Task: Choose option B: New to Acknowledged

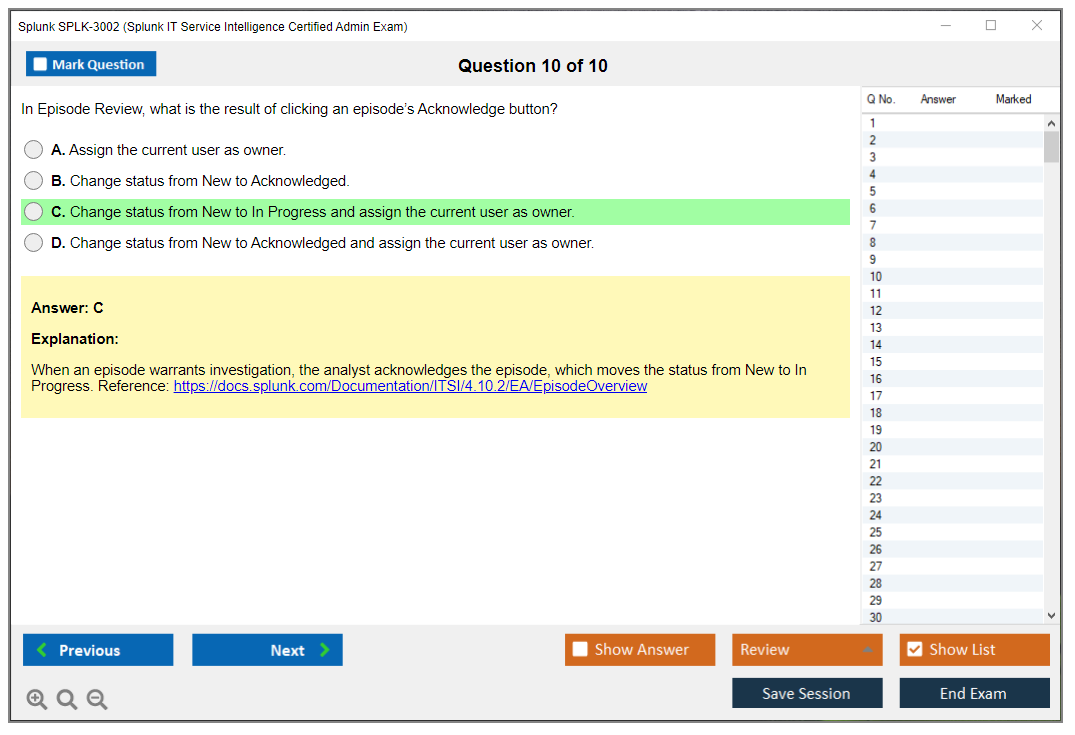Action: tap(34, 181)
